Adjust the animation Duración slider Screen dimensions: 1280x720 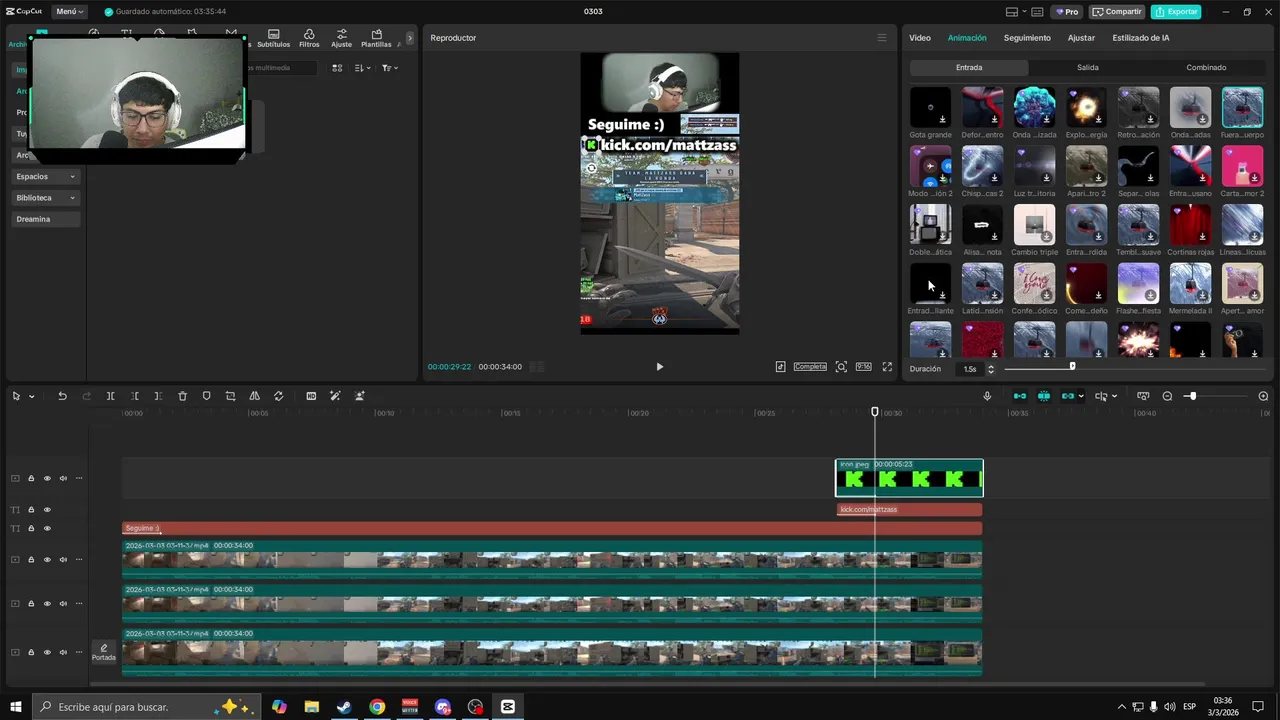tap(1072, 367)
